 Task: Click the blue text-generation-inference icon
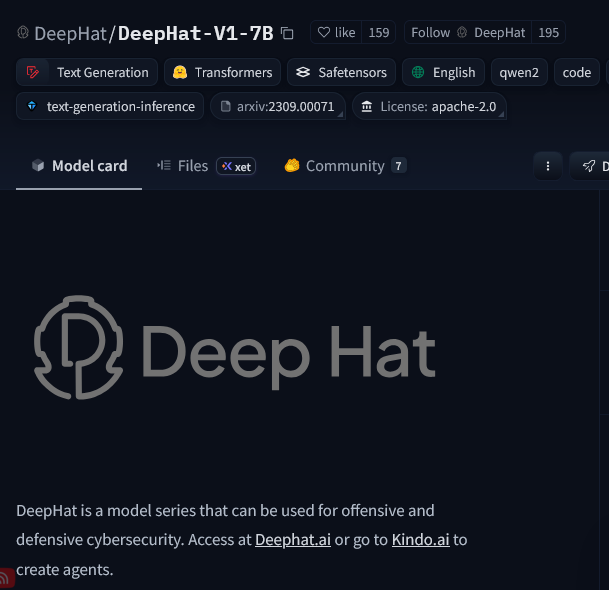32,106
